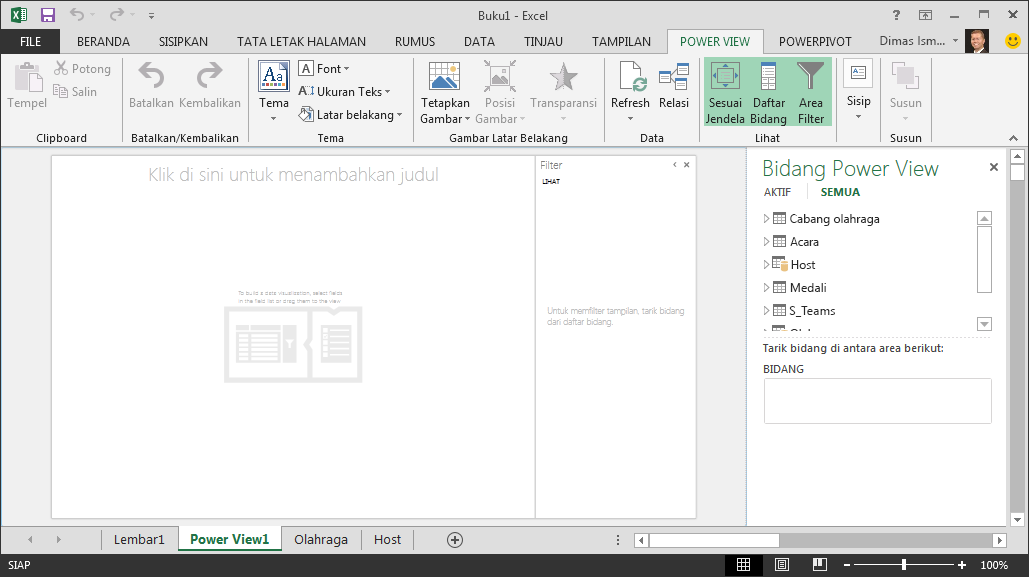Open the FILE tab
Image resolution: width=1029 pixels, height=577 pixels.
point(30,41)
